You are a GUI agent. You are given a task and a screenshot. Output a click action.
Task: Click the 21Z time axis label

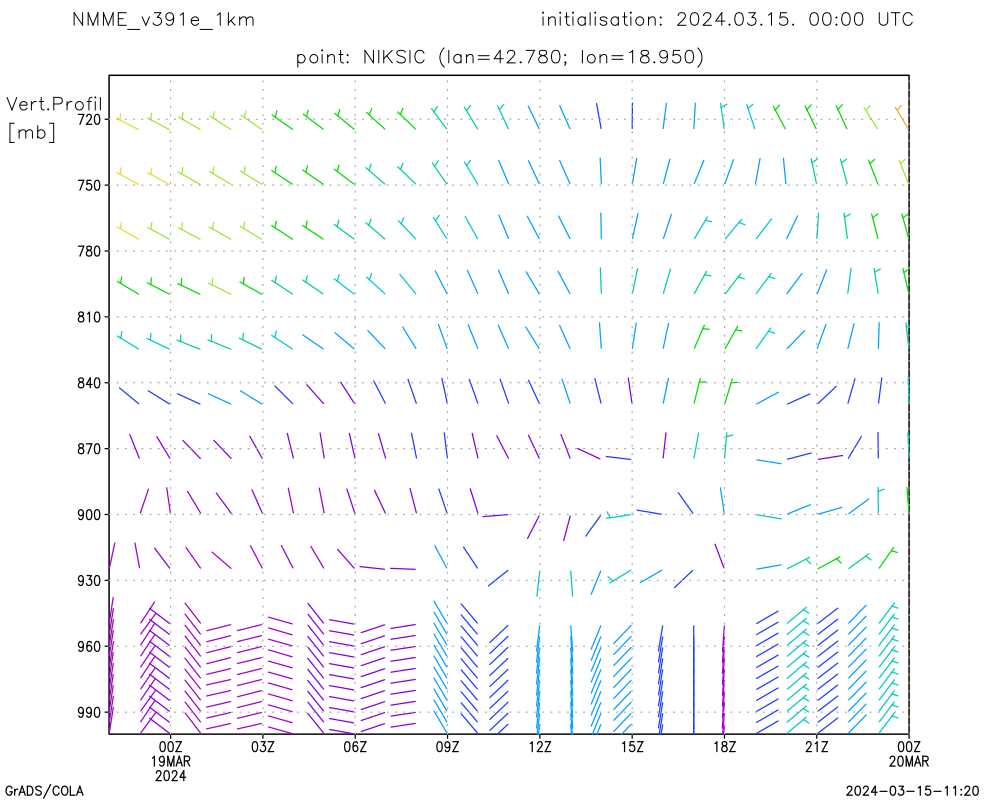(x=816, y=747)
